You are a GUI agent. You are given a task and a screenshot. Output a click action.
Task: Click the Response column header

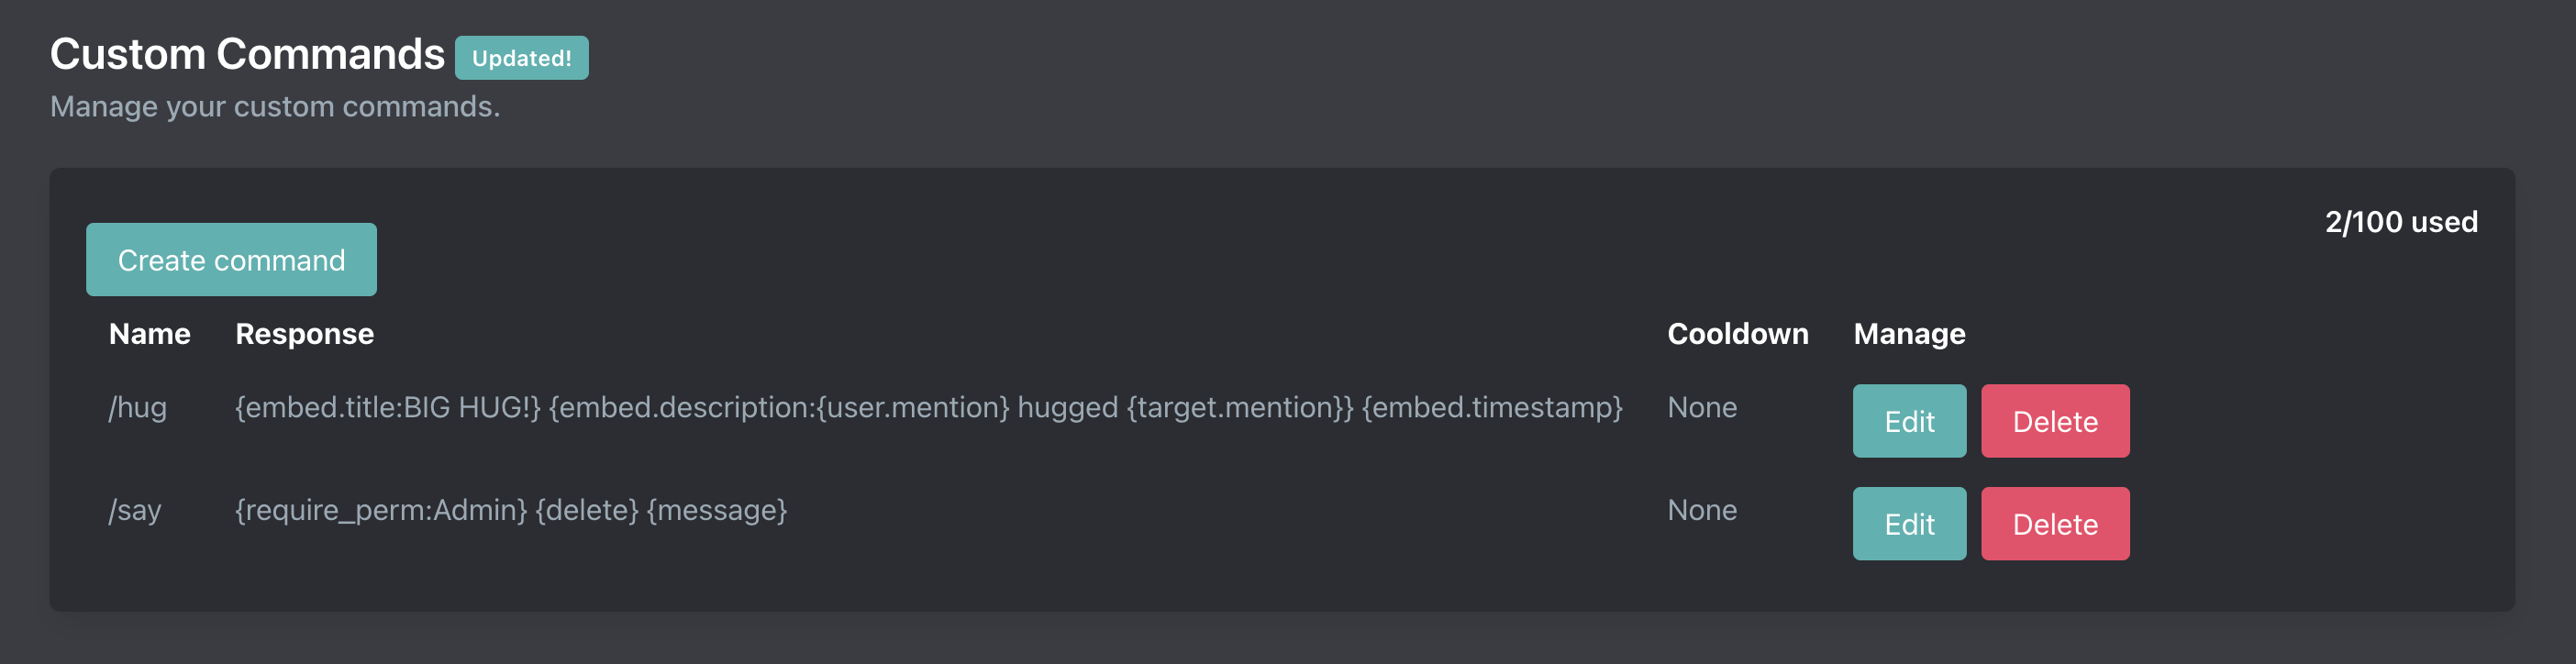coord(304,334)
